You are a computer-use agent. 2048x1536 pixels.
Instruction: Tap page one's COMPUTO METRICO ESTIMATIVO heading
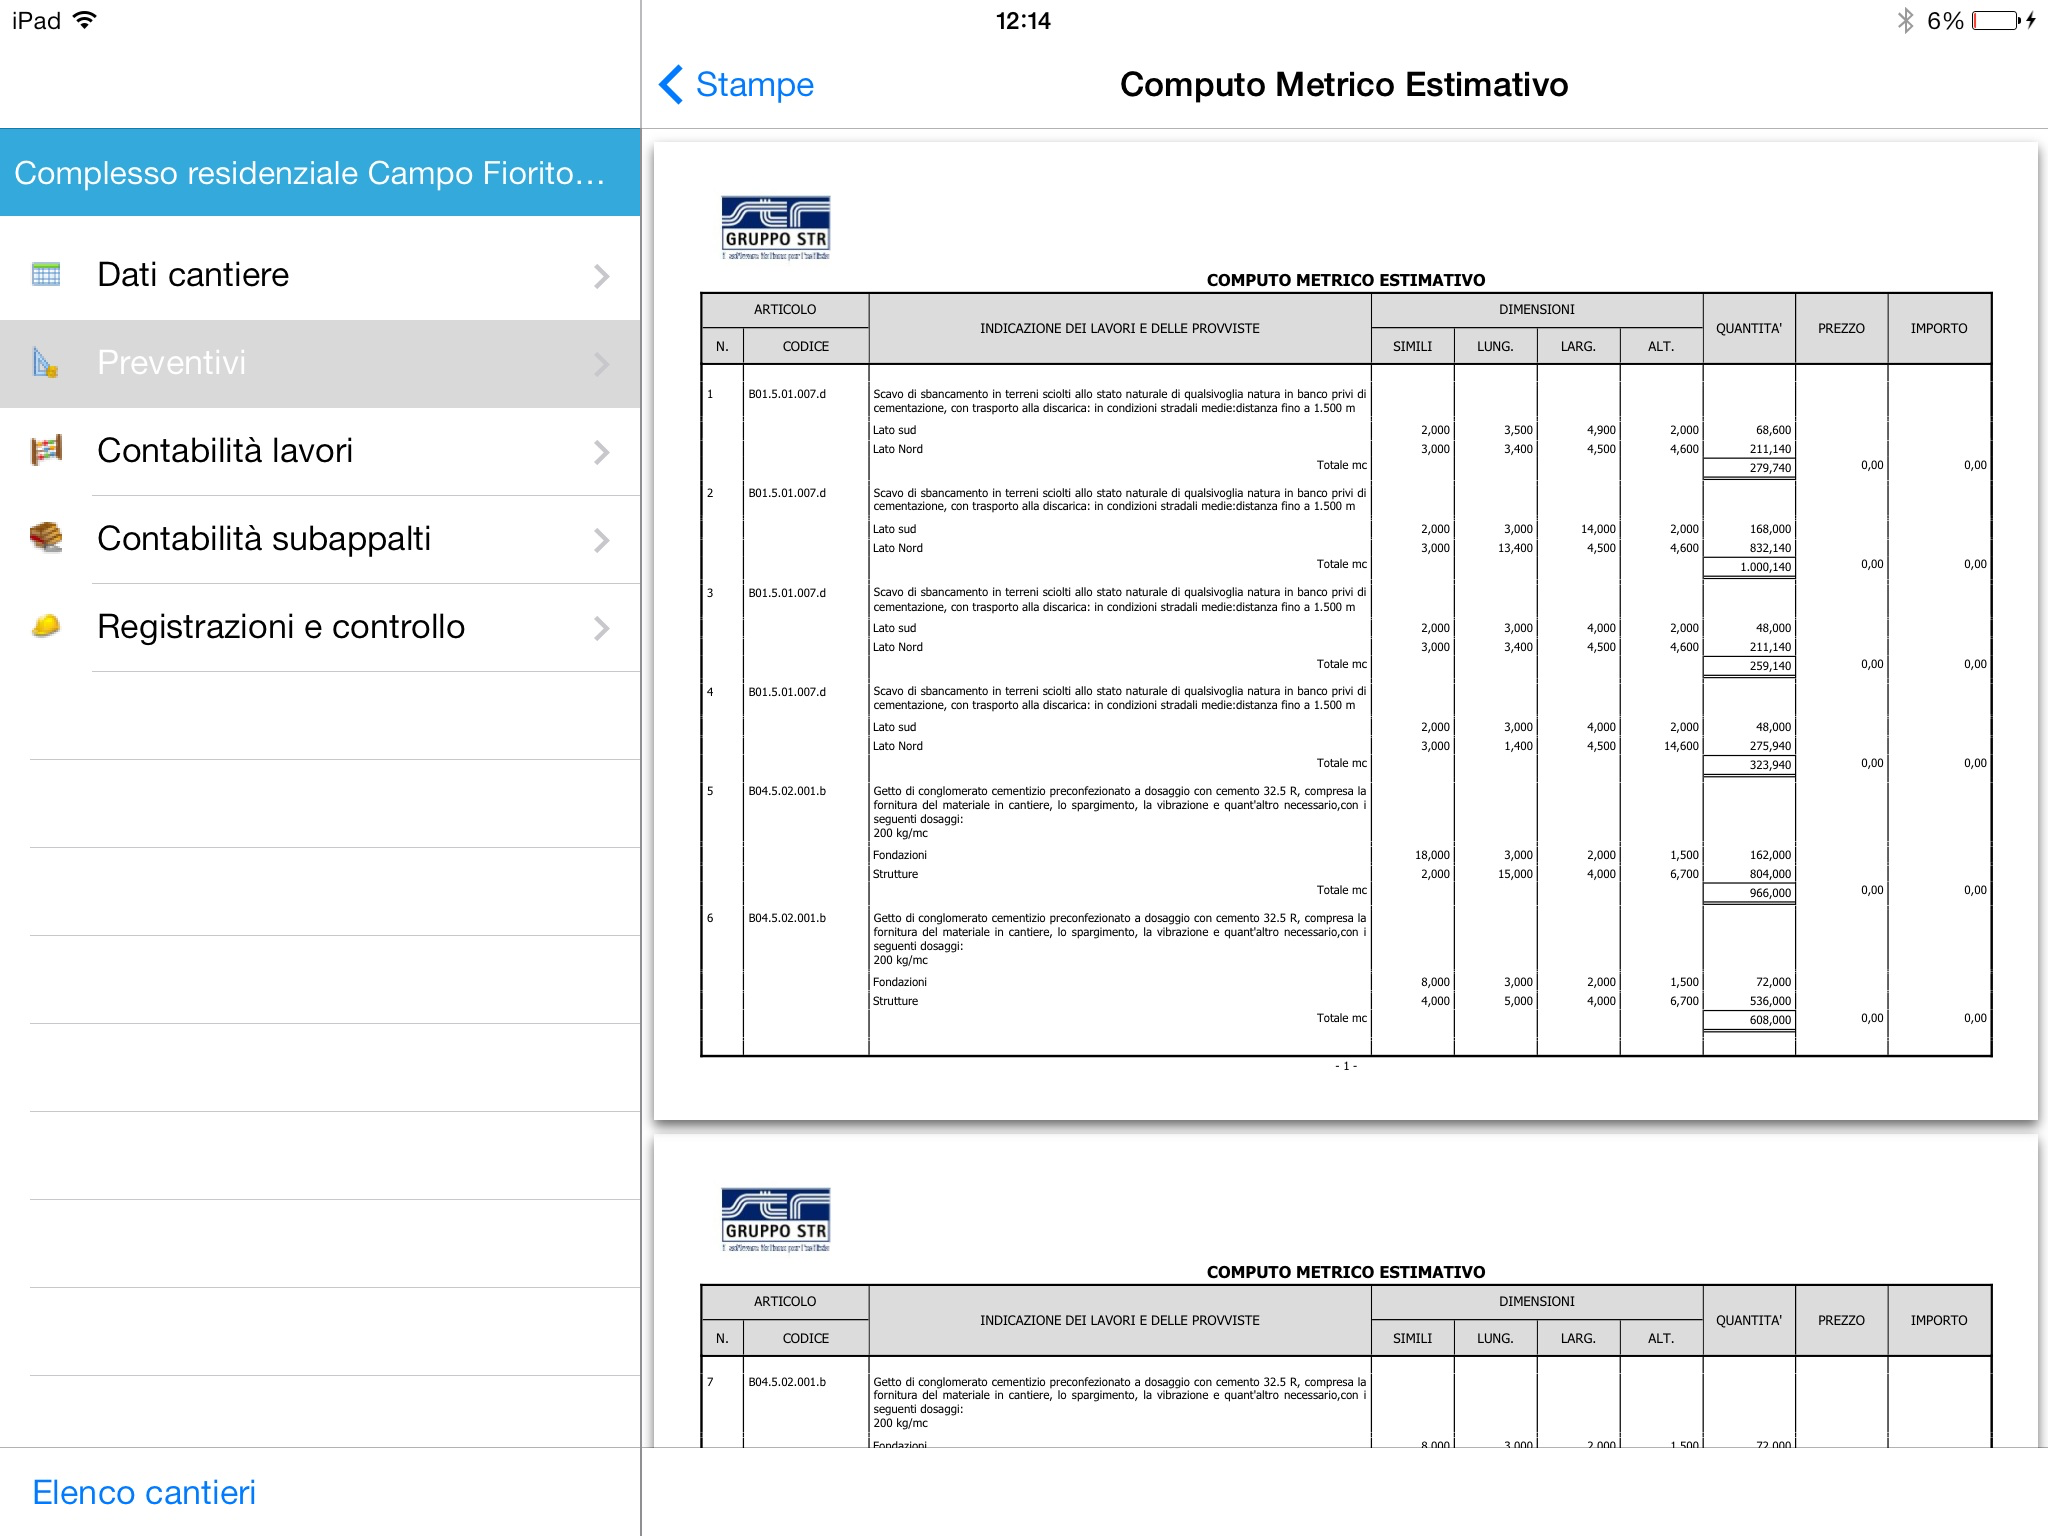coord(1346,280)
